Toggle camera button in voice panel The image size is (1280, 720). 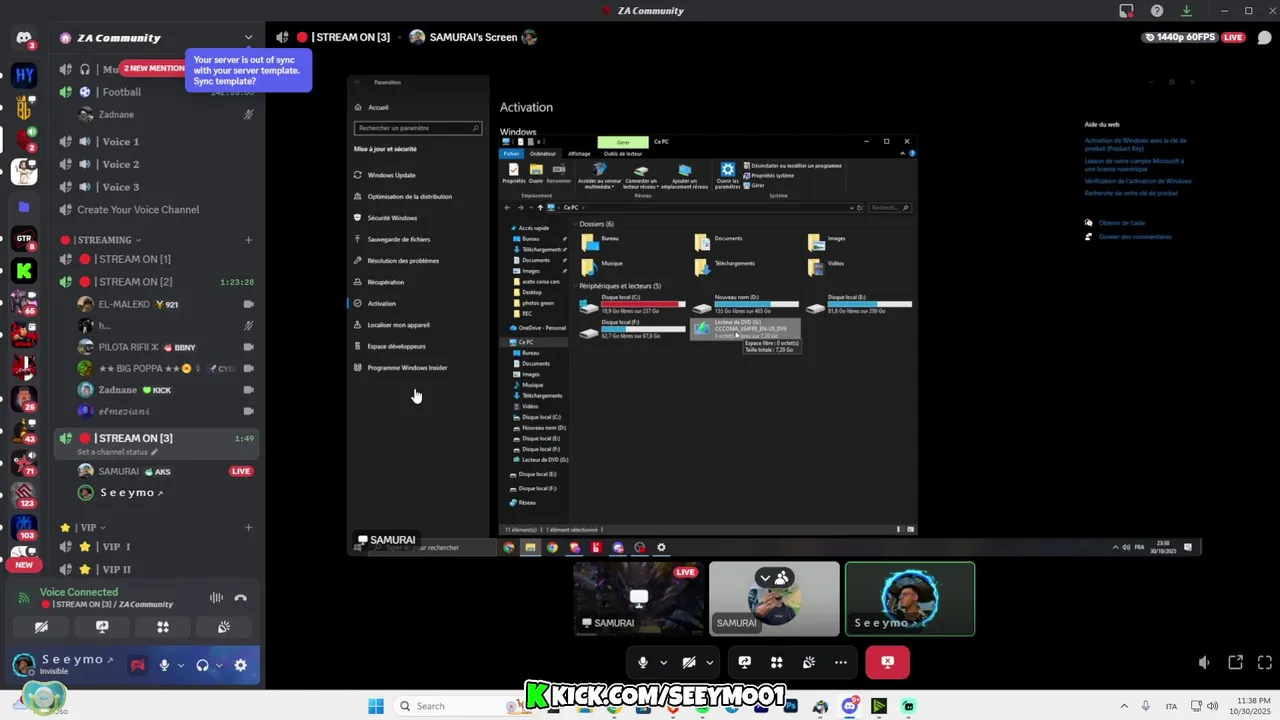coord(41,627)
